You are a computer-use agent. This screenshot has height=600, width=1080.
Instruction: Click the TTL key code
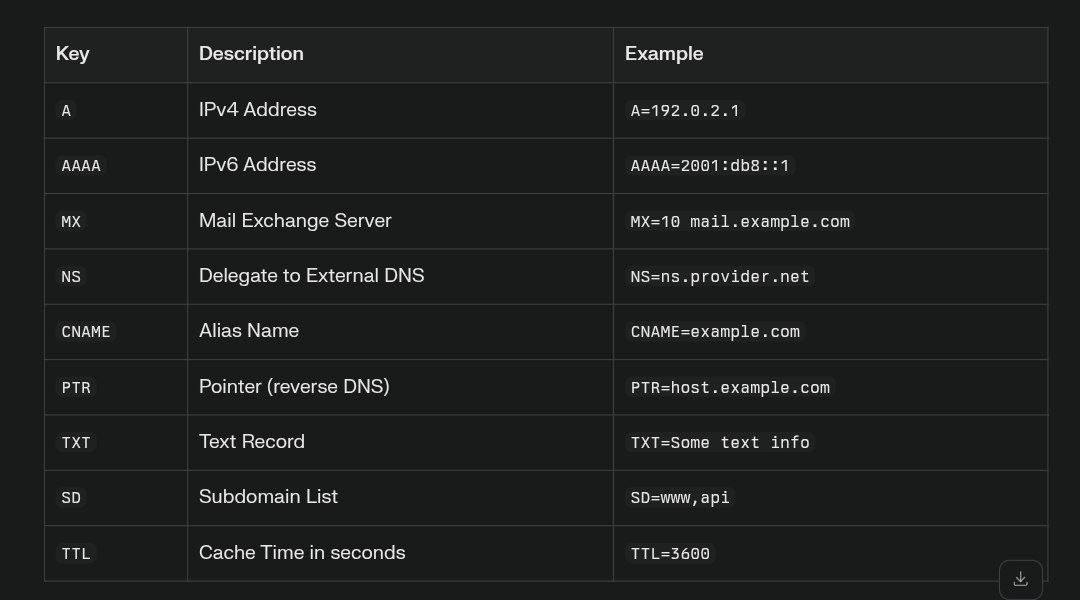[x=76, y=554]
